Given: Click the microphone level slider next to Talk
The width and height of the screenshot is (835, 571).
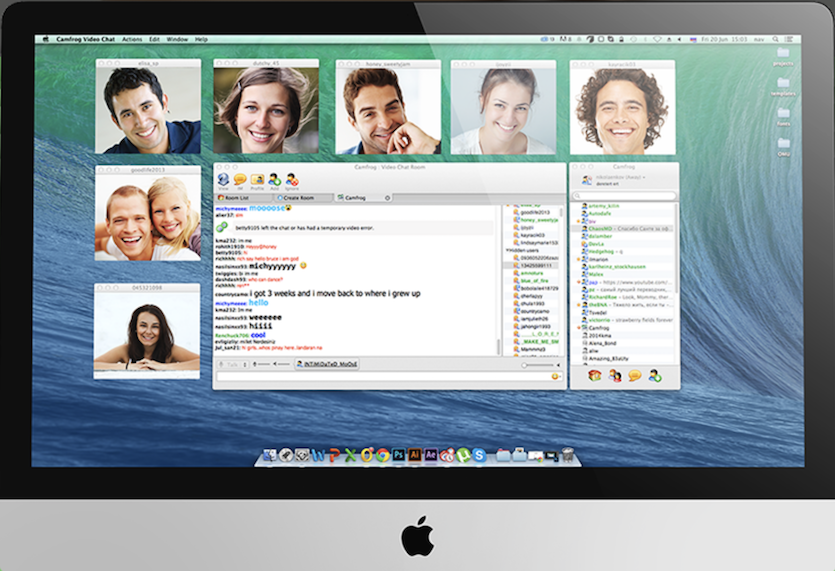Looking at the screenshot, I should [261, 364].
